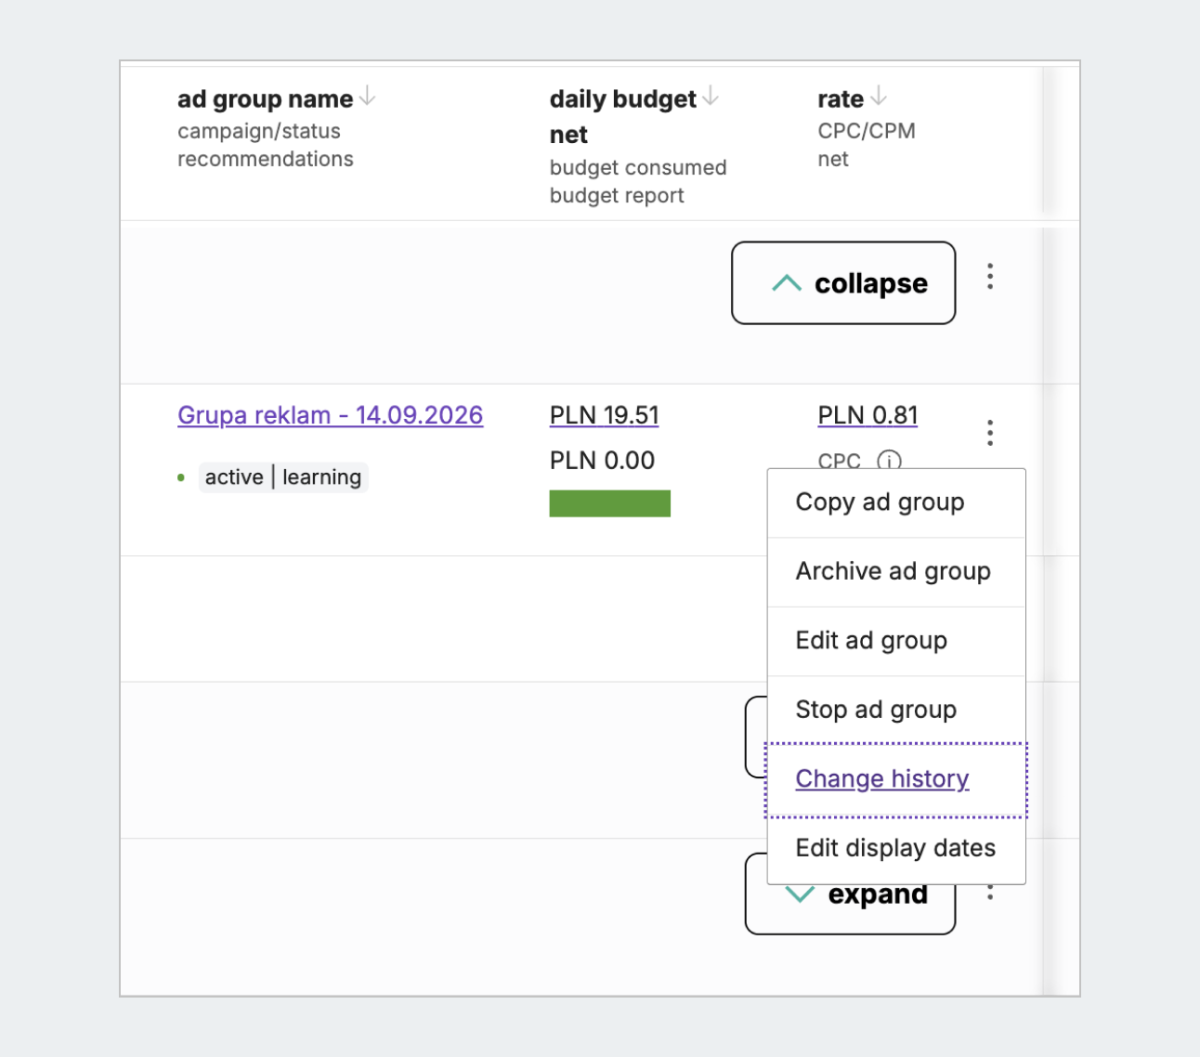Click the rate column header

click(x=841, y=99)
